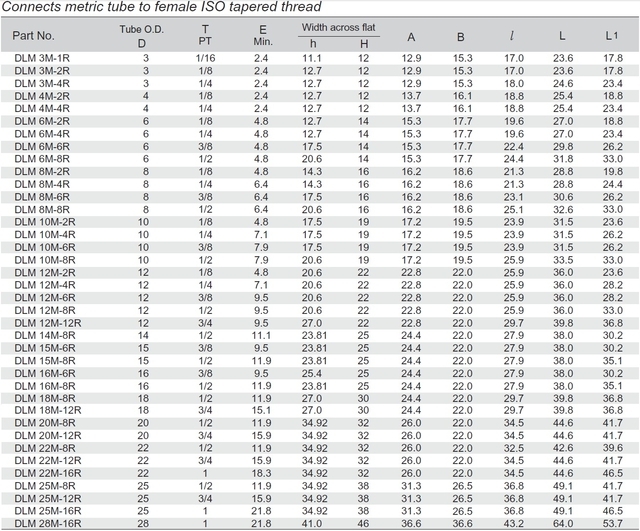
Task: Select part number DLM 18M-12R
Action: (x=48, y=410)
